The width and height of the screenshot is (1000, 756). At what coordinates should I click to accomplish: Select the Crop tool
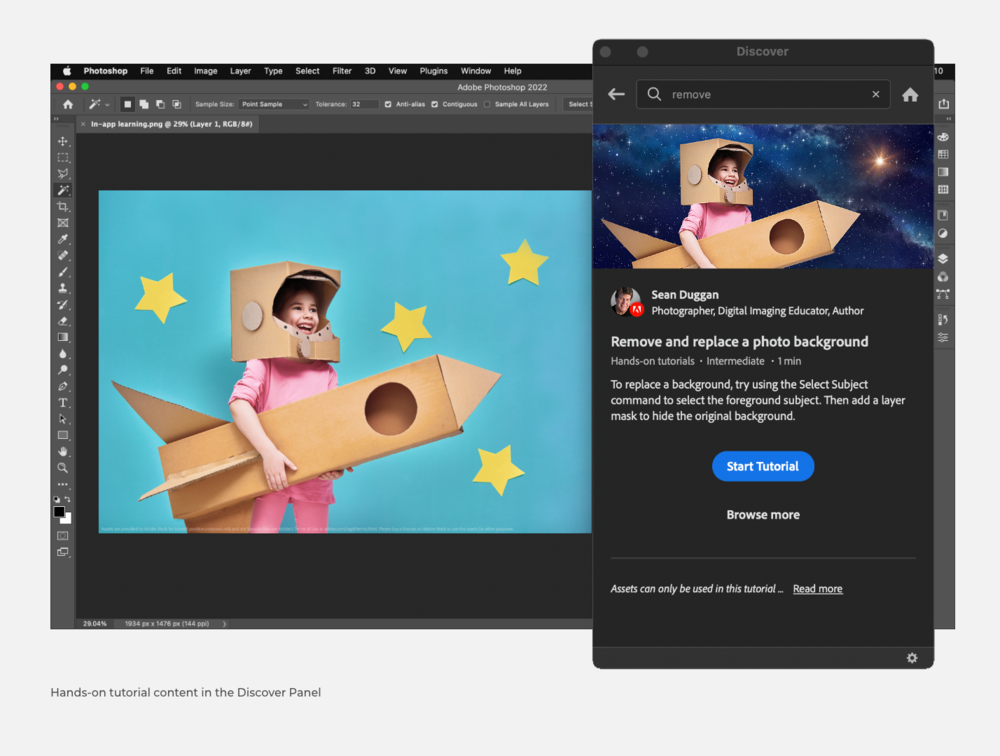(62, 207)
